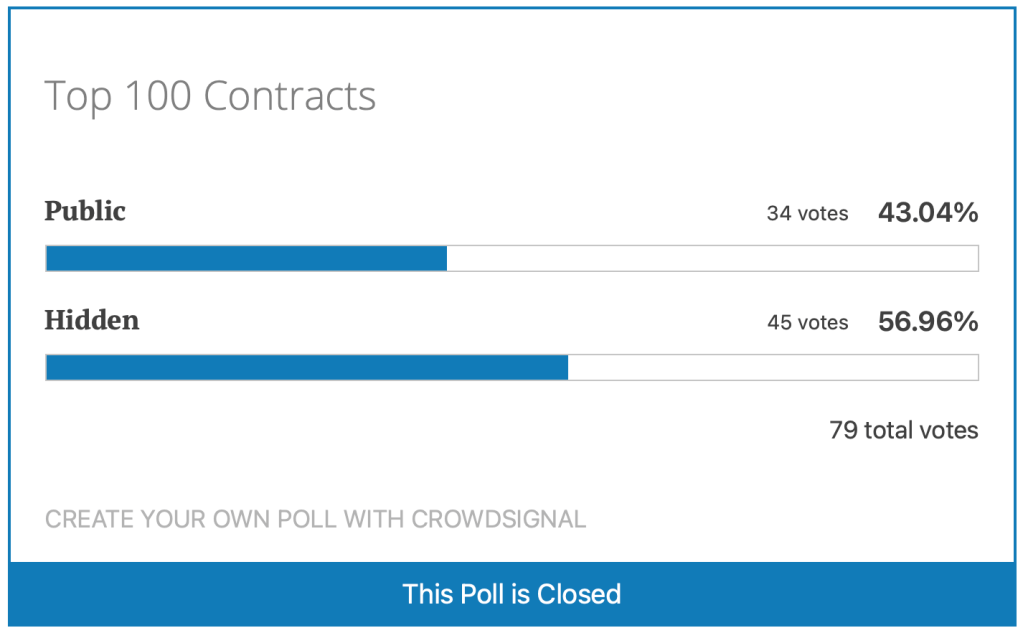Click the 43.04% percentage

pyautogui.click(x=927, y=212)
